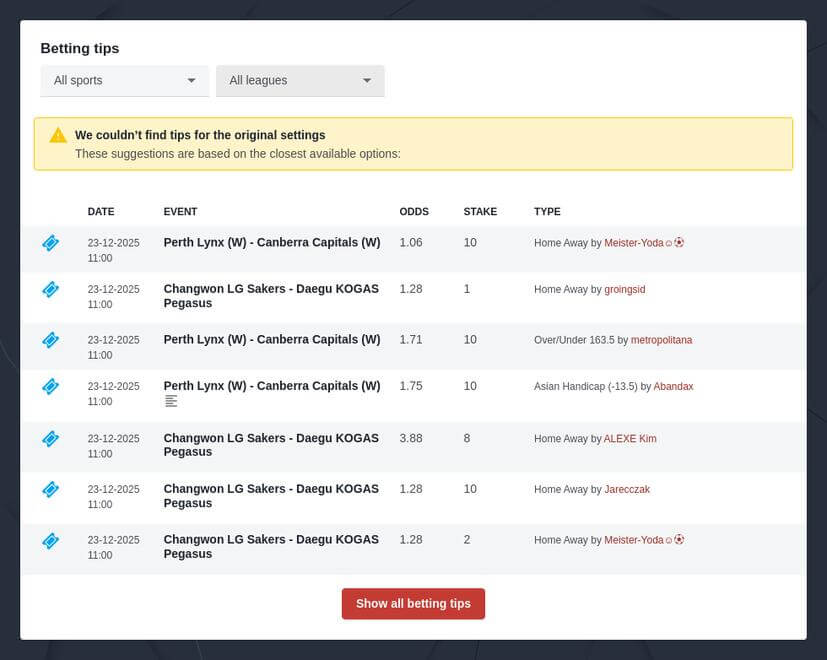Click ticket icon for Over/Under 163.5 tip
This screenshot has width=827, height=660.
pos(50,340)
